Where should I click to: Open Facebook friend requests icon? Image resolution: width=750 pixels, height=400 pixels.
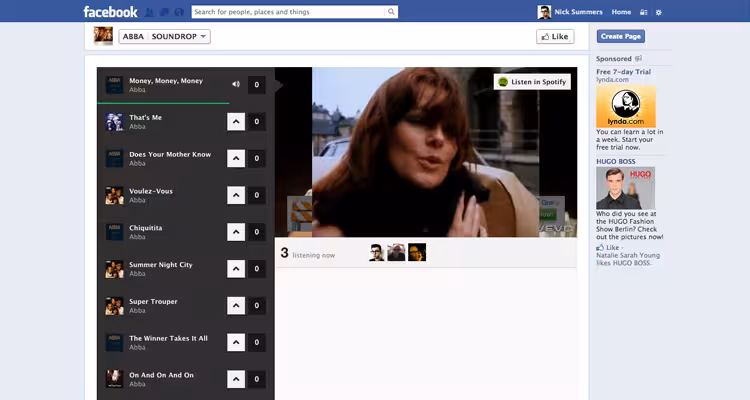149,12
